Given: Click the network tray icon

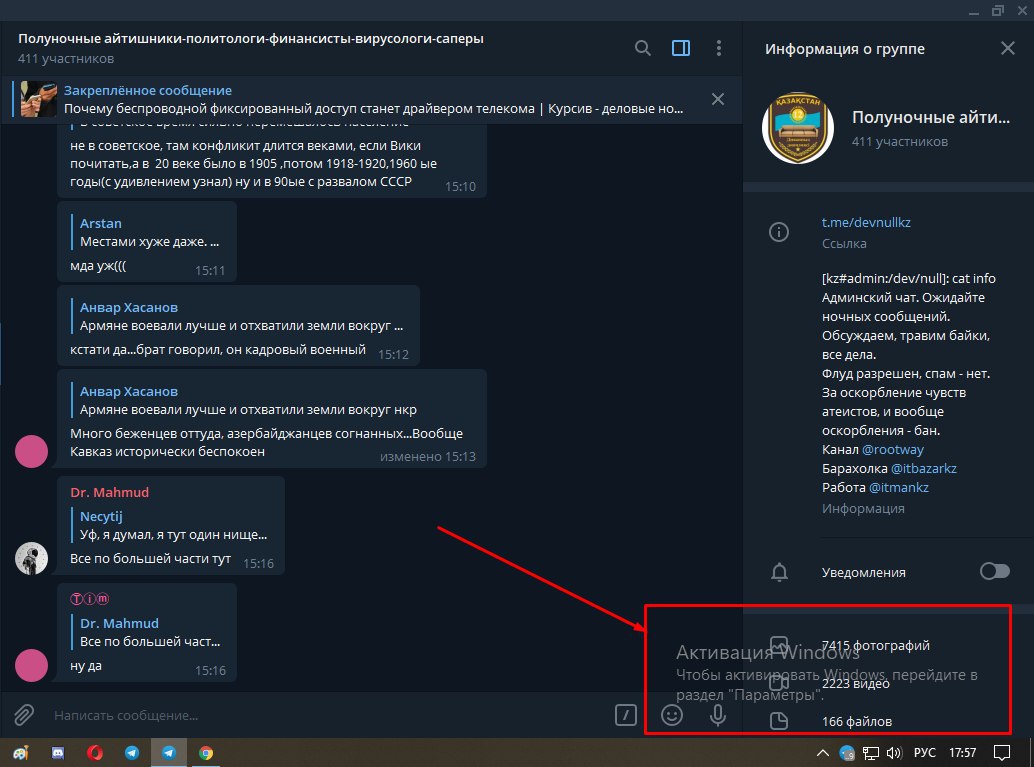Looking at the screenshot, I should click(870, 752).
